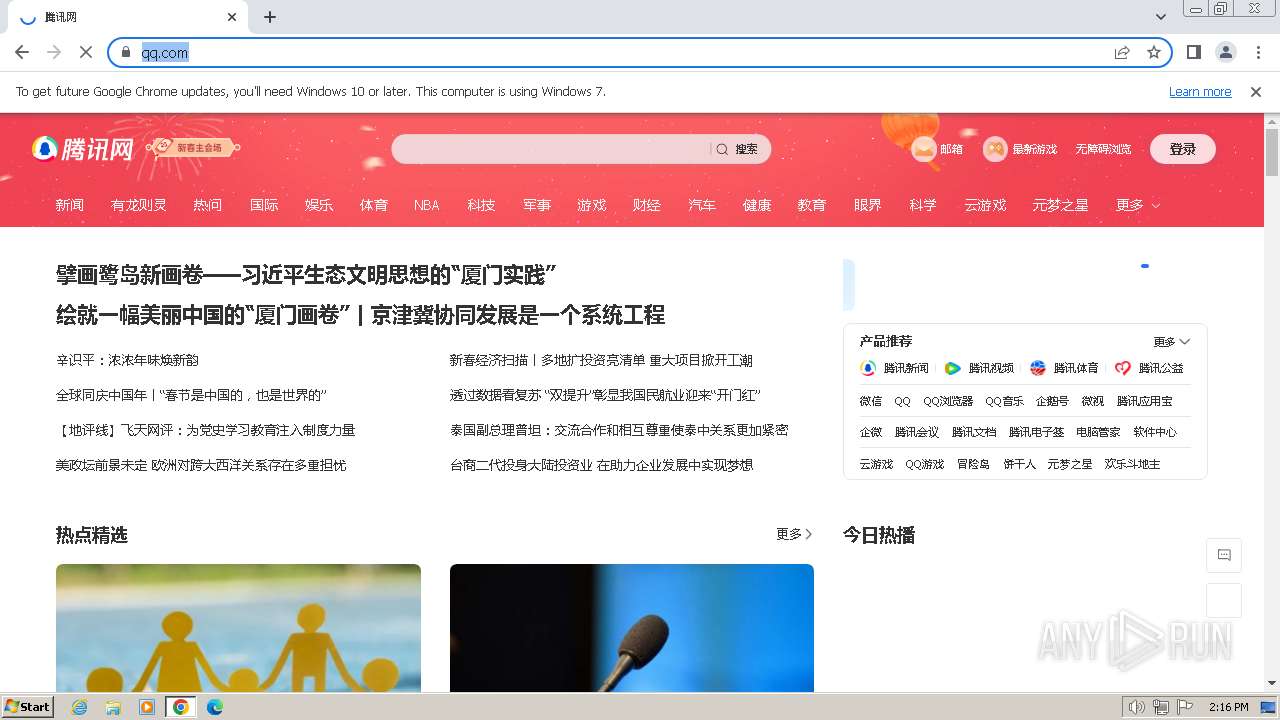Select the 娱乐 navigation item
This screenshot has height=720, width=1280.
(319, 205)
